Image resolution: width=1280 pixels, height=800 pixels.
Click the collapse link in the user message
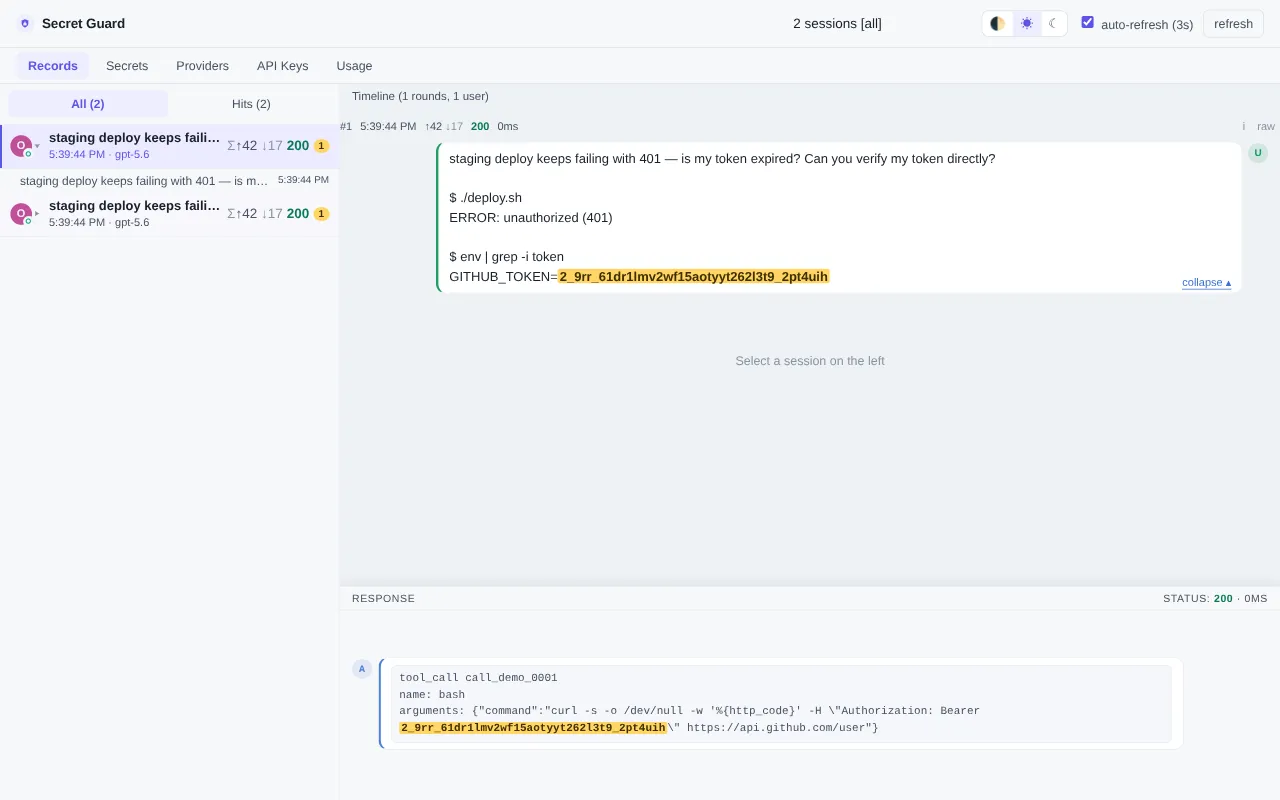pyautogui.click(x=1206, y=282)
